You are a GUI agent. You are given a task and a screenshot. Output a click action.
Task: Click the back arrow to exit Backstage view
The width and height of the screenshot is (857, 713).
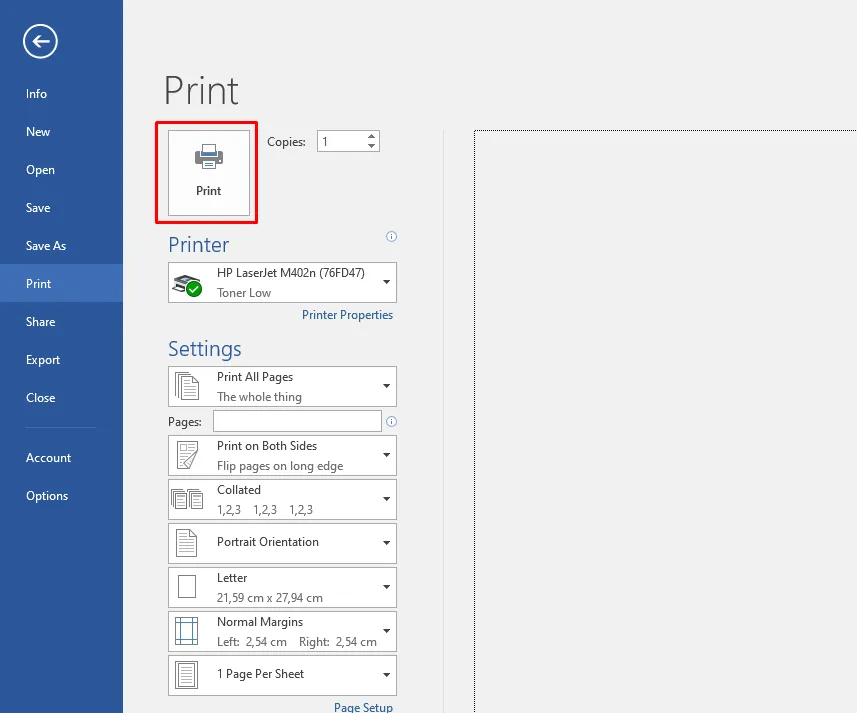click(40, 41)
